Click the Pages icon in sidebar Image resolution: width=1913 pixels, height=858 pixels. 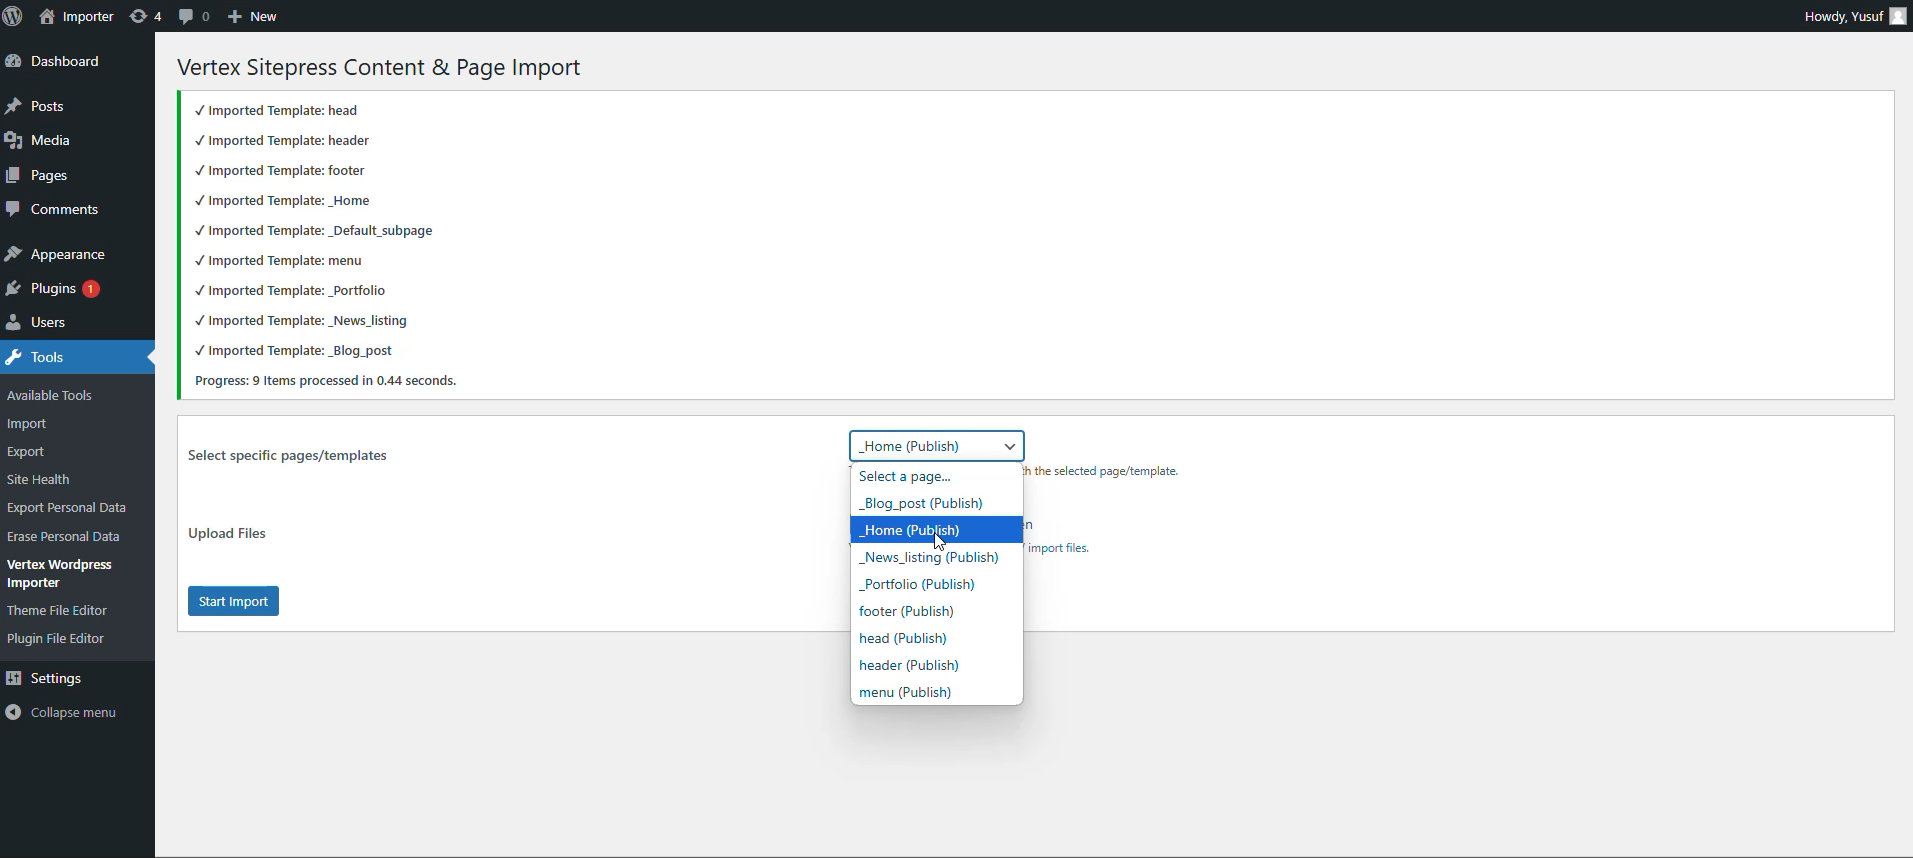click(x=13, y=175)
